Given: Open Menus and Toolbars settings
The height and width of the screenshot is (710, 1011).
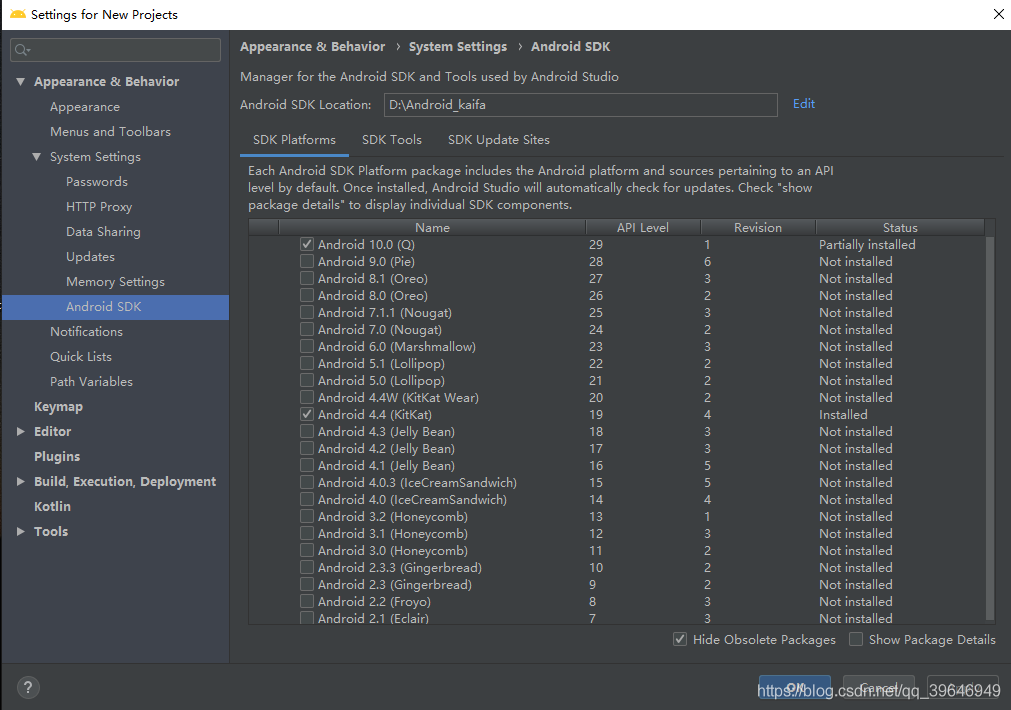Looking at the screenshot, I should [110, 132].
